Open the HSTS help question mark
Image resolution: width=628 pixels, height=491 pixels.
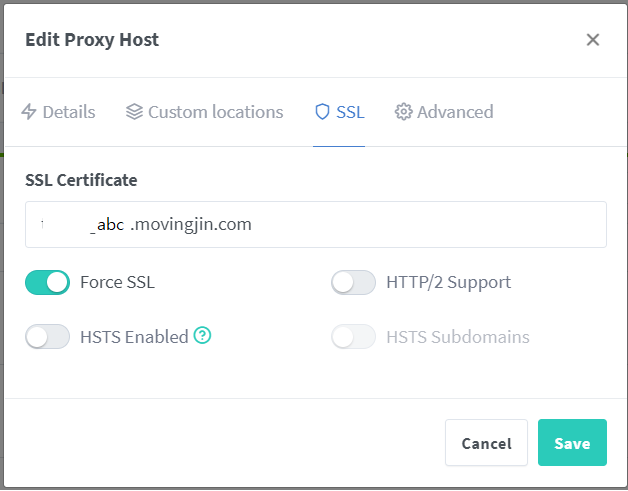[202, 335]
